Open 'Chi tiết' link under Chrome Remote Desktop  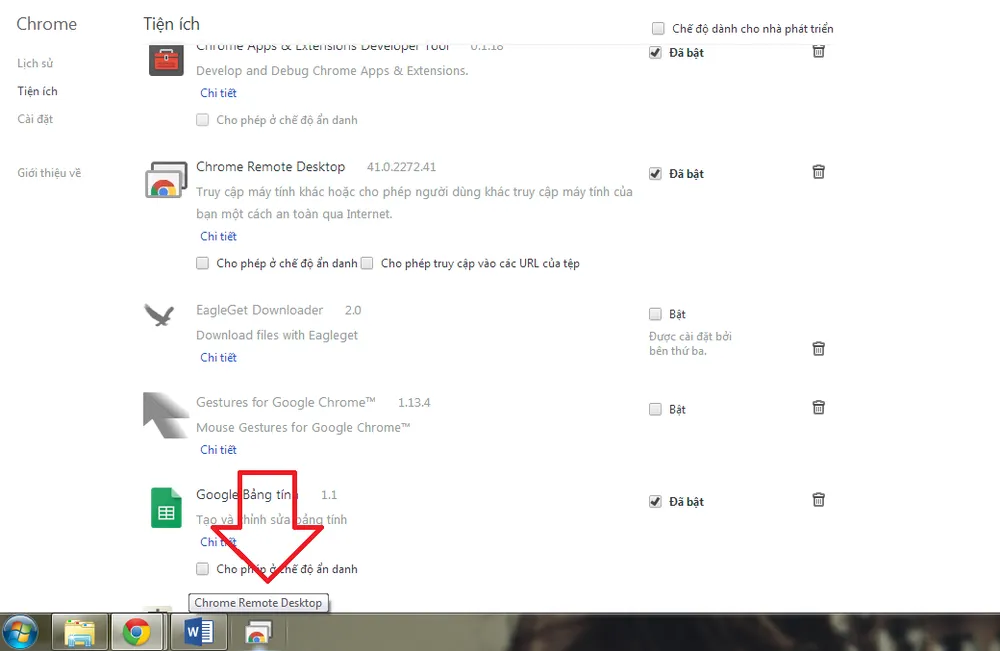point(218,237)
